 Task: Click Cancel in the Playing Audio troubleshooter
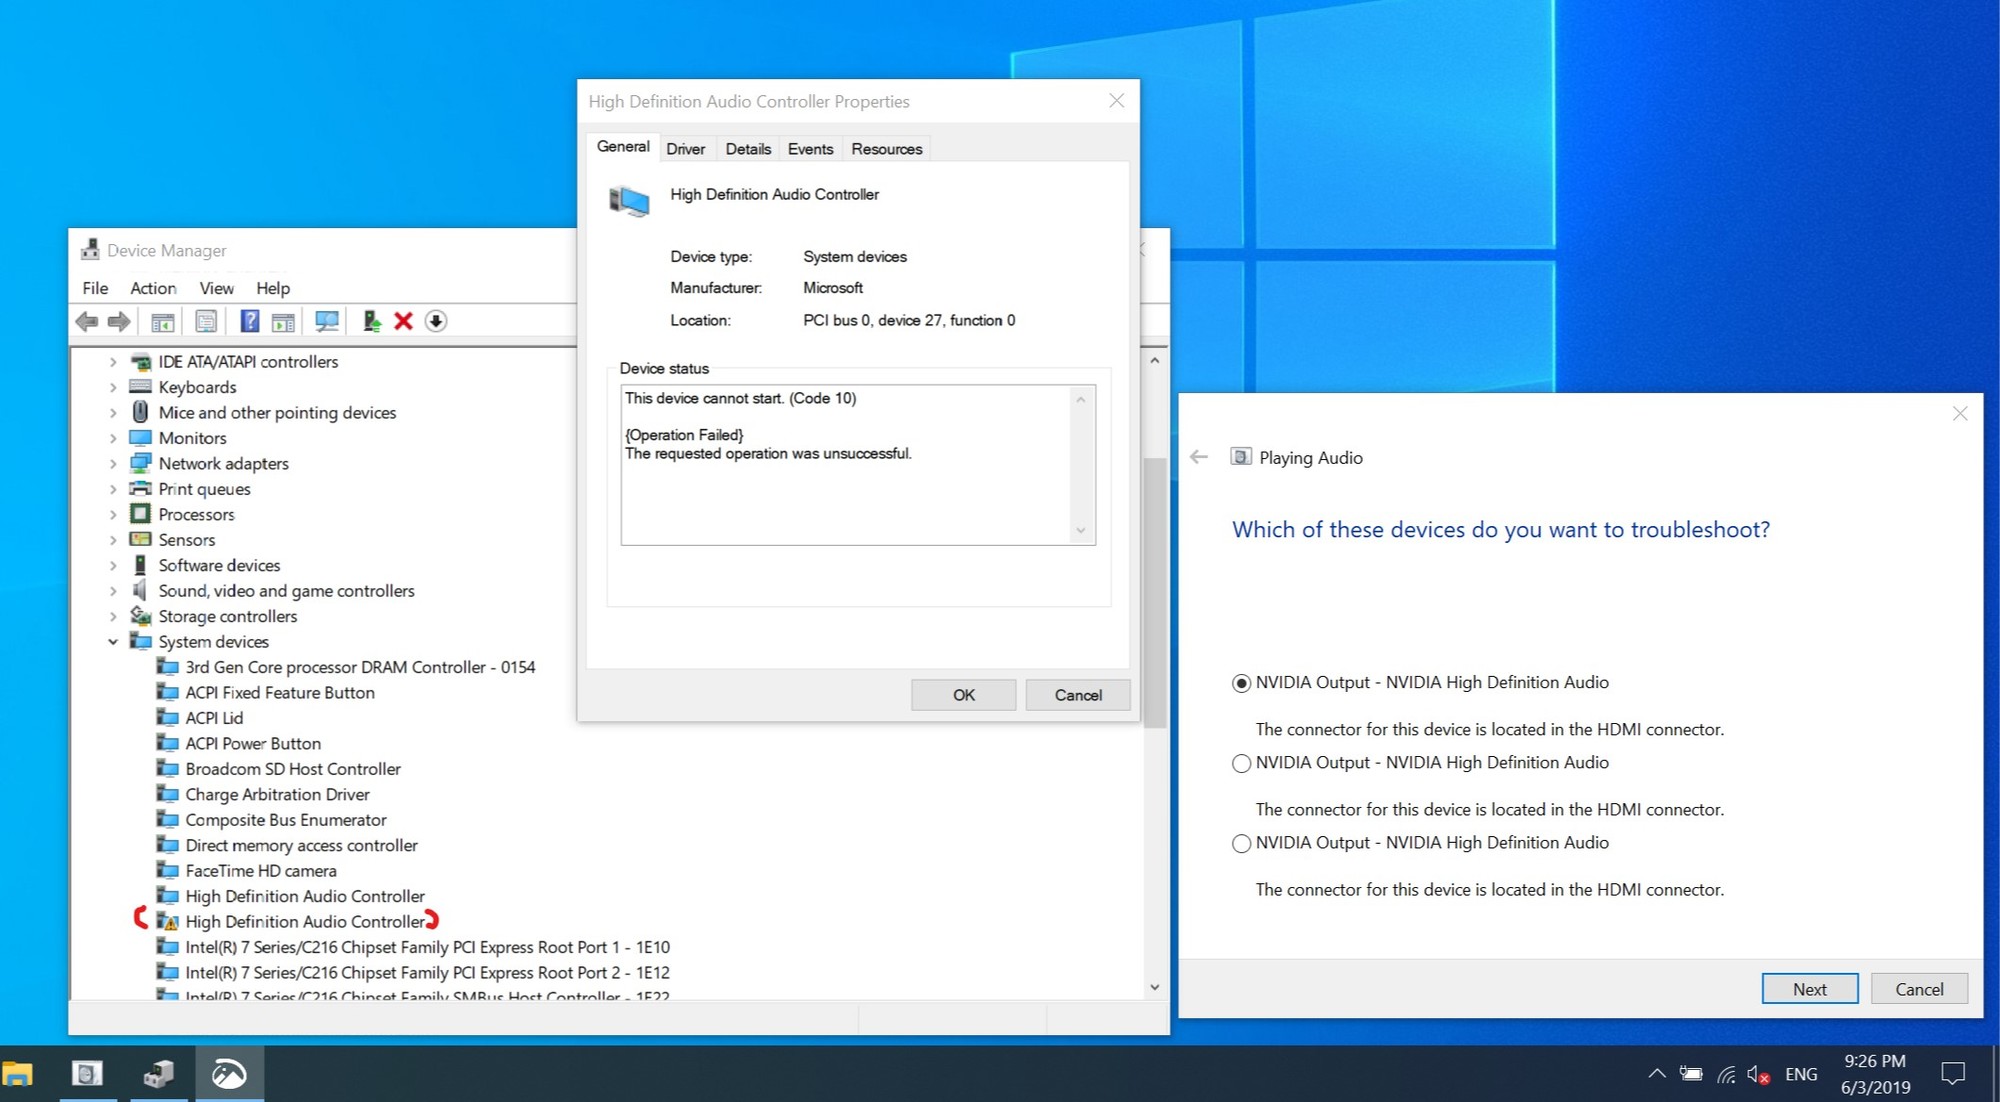coord(1920,989)
